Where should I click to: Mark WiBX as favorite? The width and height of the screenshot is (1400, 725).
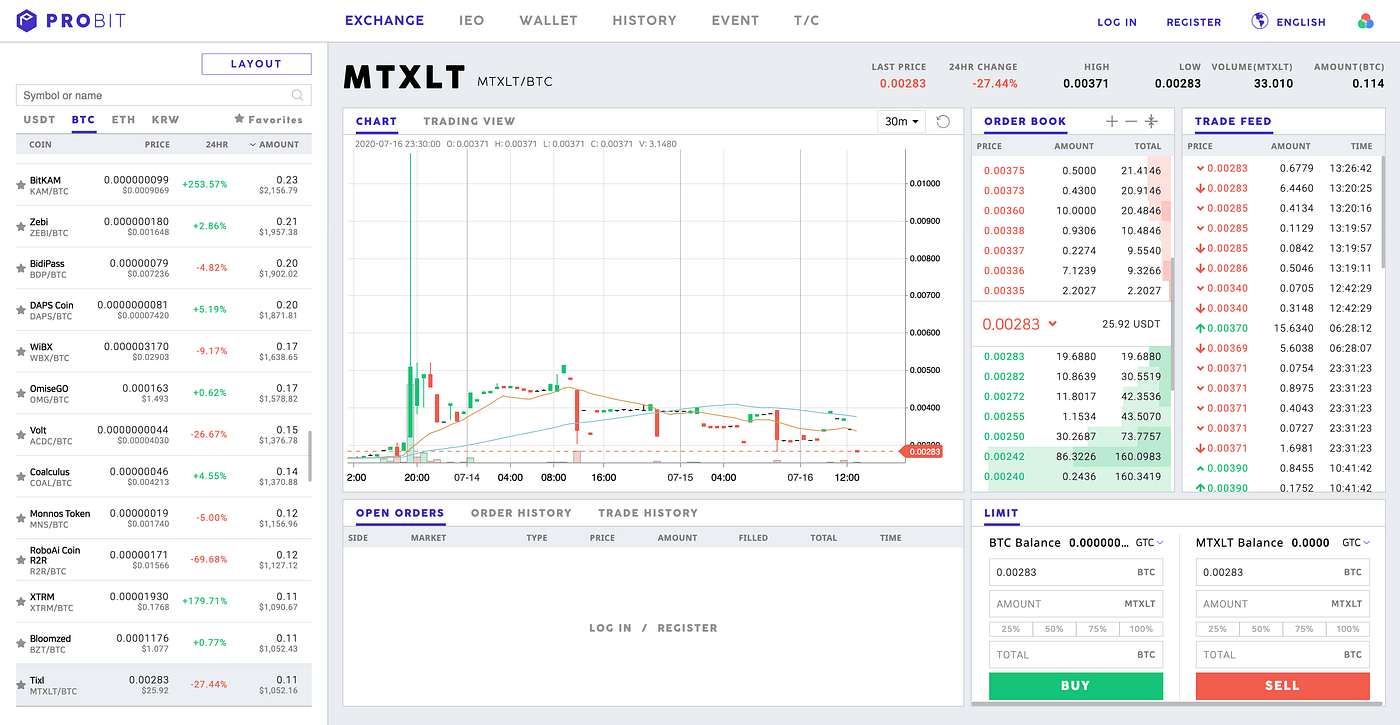coord(21,352)
